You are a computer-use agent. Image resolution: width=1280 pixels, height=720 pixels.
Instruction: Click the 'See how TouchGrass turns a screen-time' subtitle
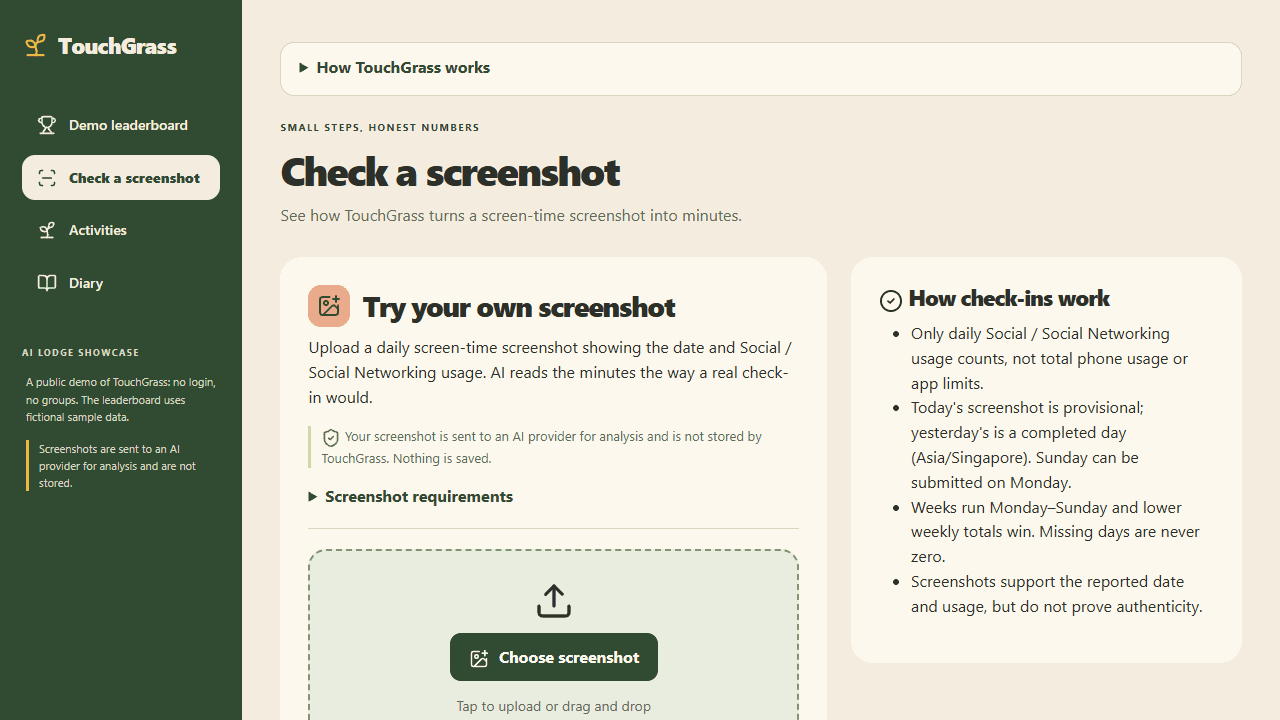pos(511,215)
